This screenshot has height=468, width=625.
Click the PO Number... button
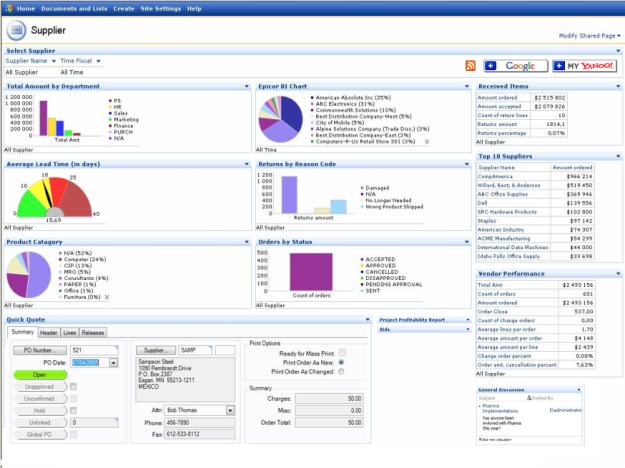(40, 350)
